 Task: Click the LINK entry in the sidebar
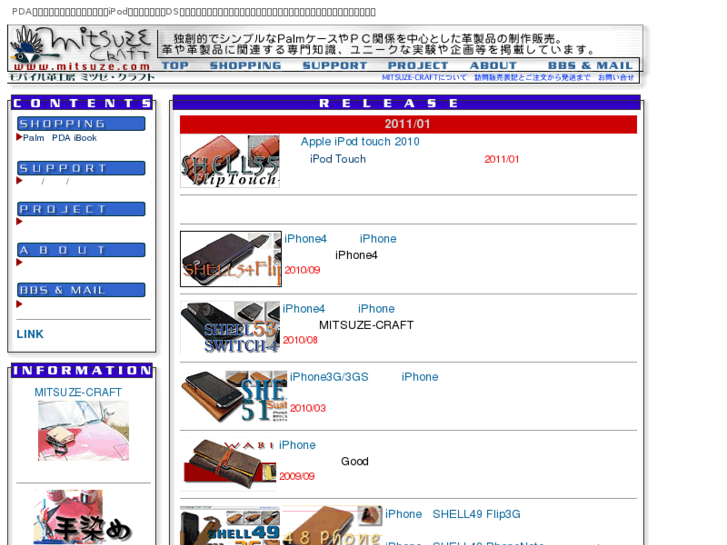(30, 334)
